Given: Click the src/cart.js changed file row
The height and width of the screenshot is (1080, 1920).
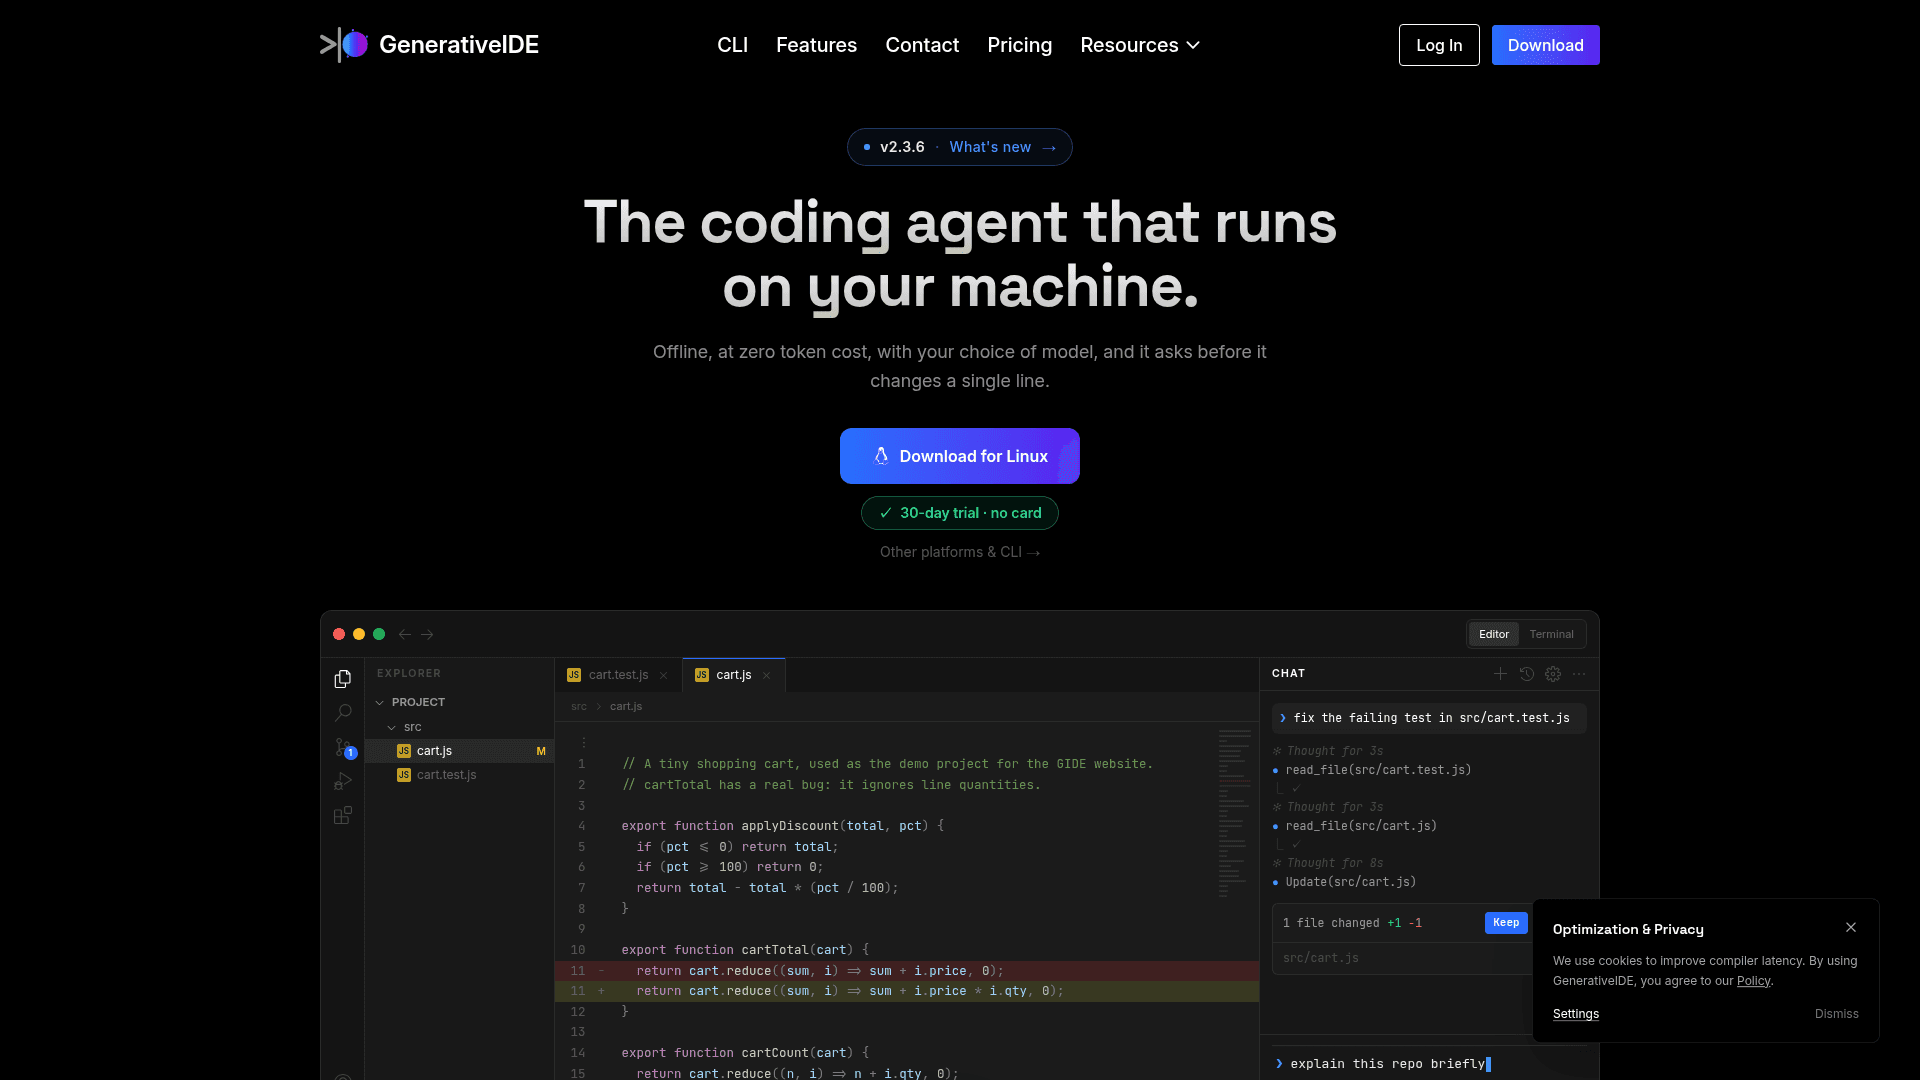Looking at the screenshot, I should [1400, 958].
